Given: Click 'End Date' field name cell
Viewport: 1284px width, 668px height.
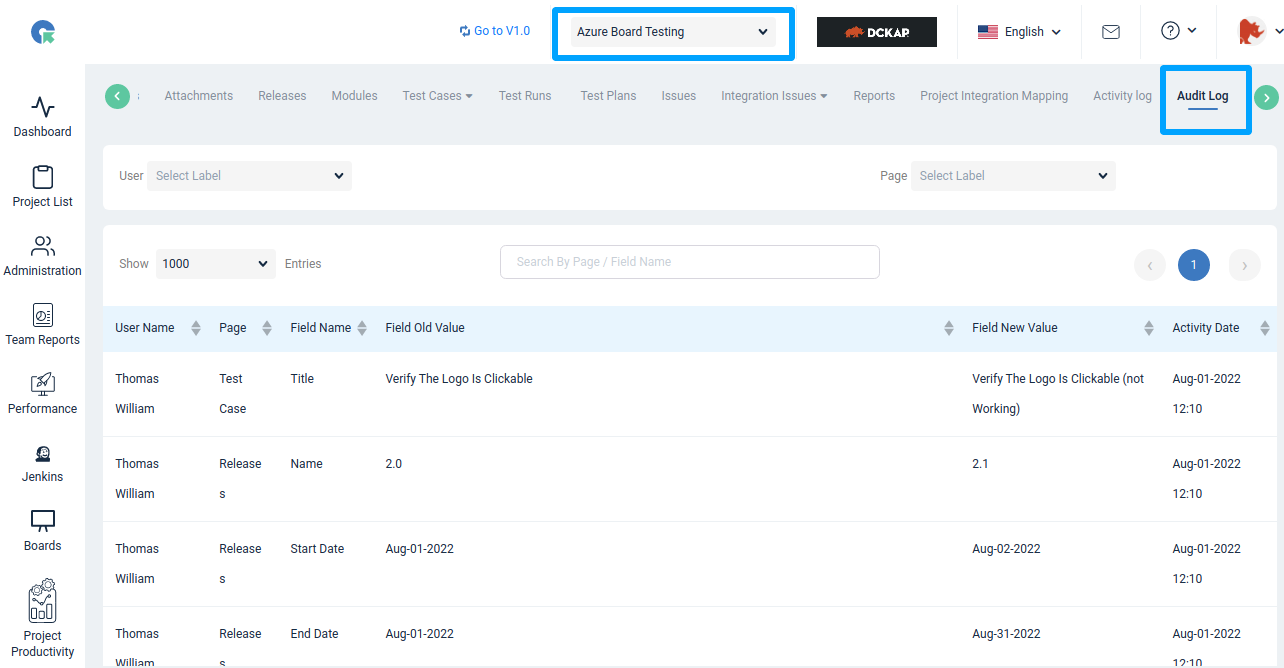Looking at the screenshot, I should (x=314, y=634).
